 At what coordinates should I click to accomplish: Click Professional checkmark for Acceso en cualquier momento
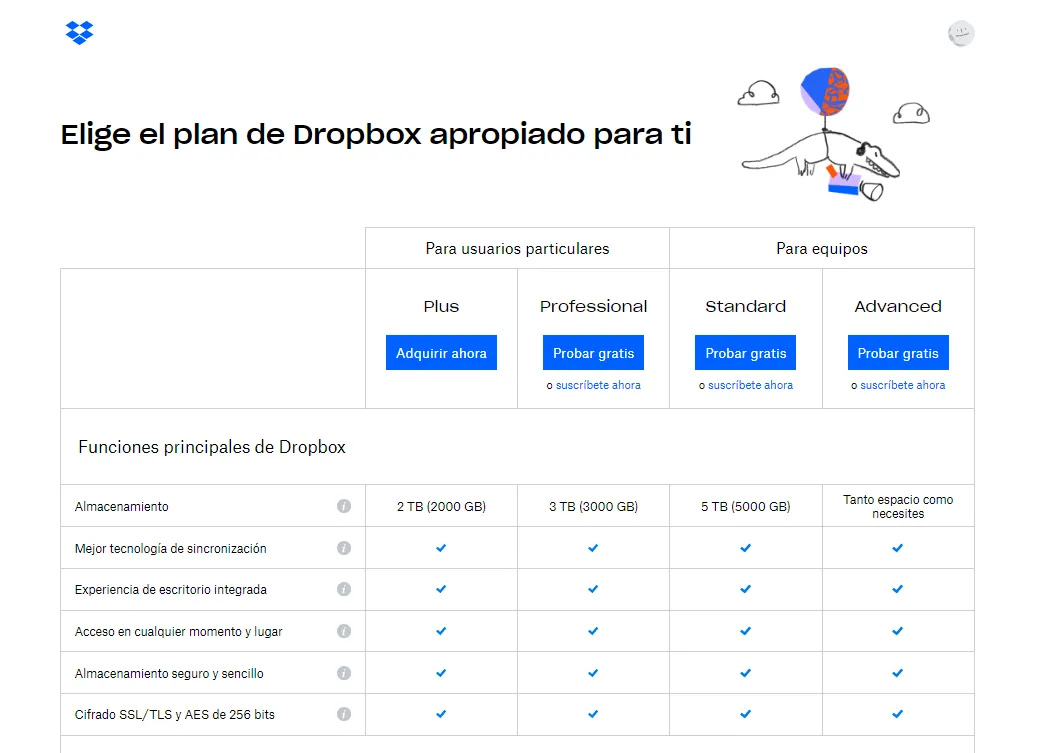[x=593, y=631]
